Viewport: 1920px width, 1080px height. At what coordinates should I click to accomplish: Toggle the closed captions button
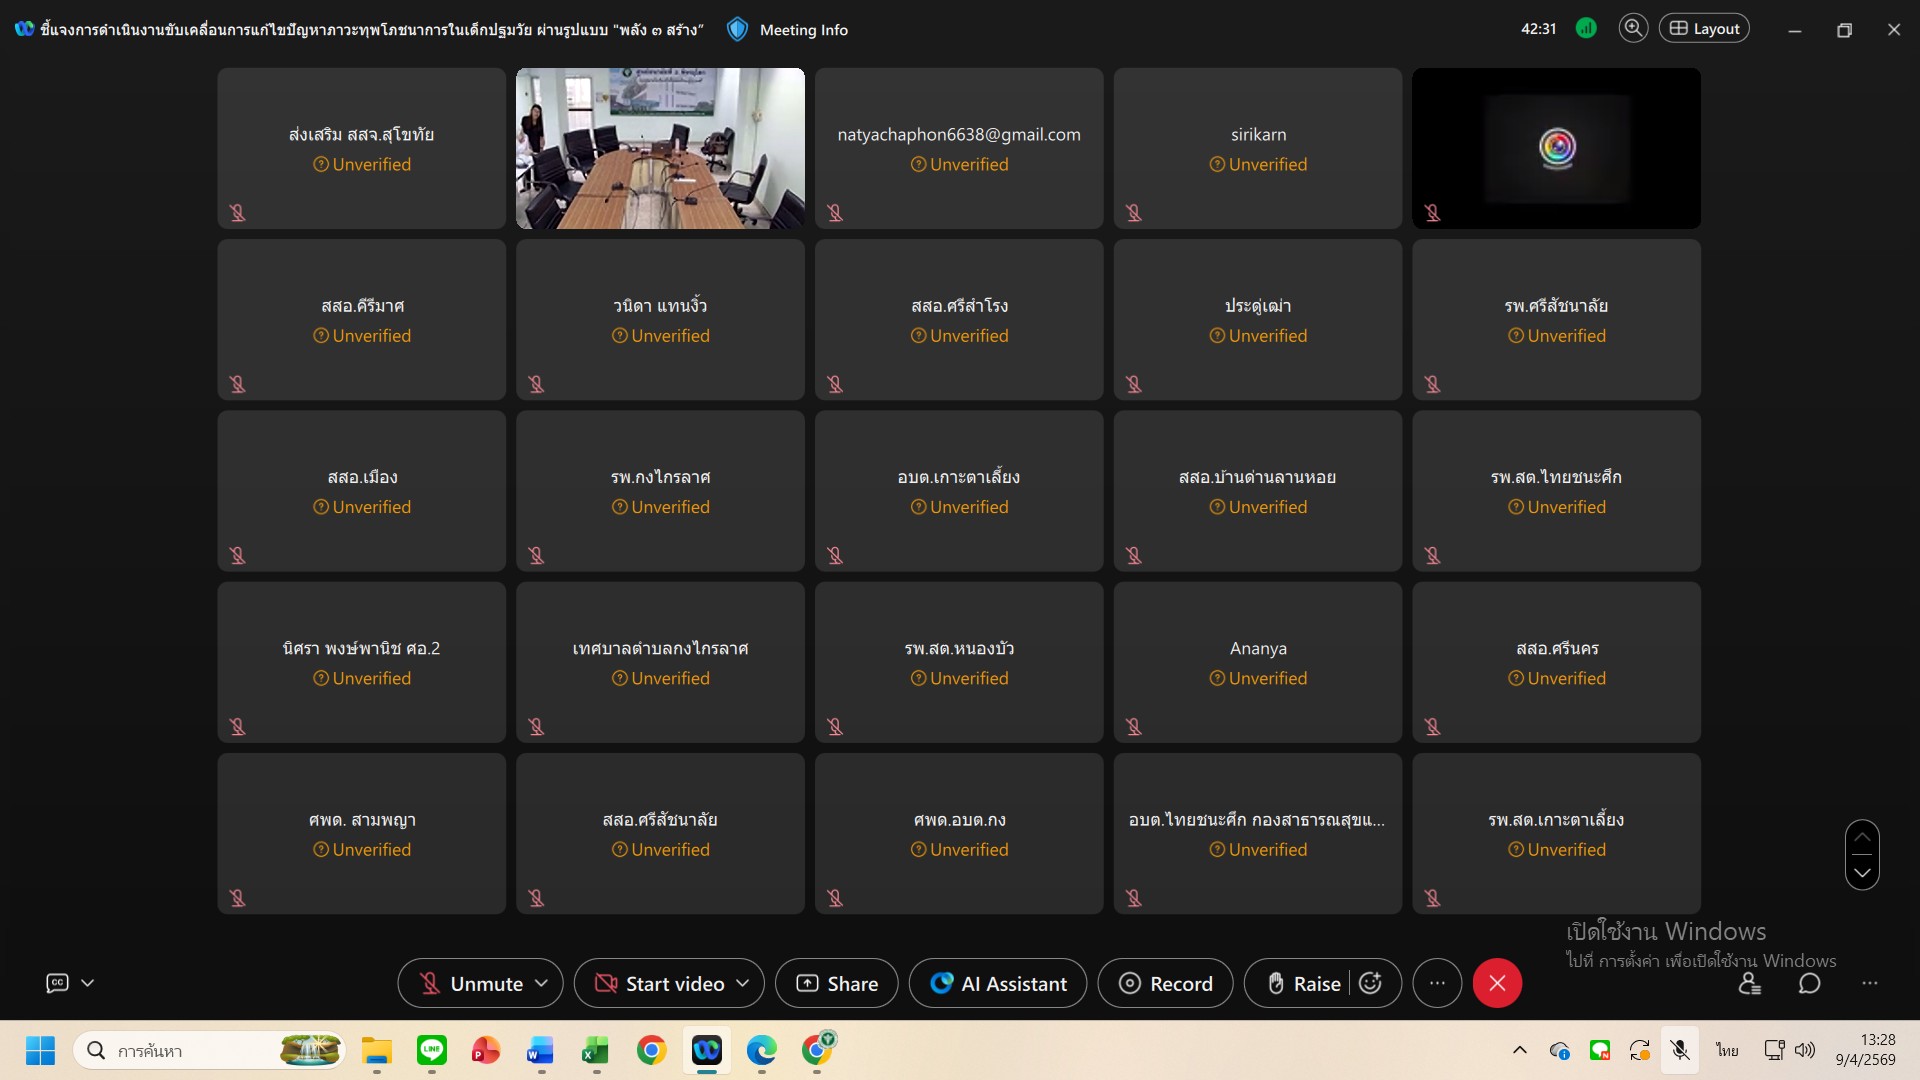coord(58,984)
